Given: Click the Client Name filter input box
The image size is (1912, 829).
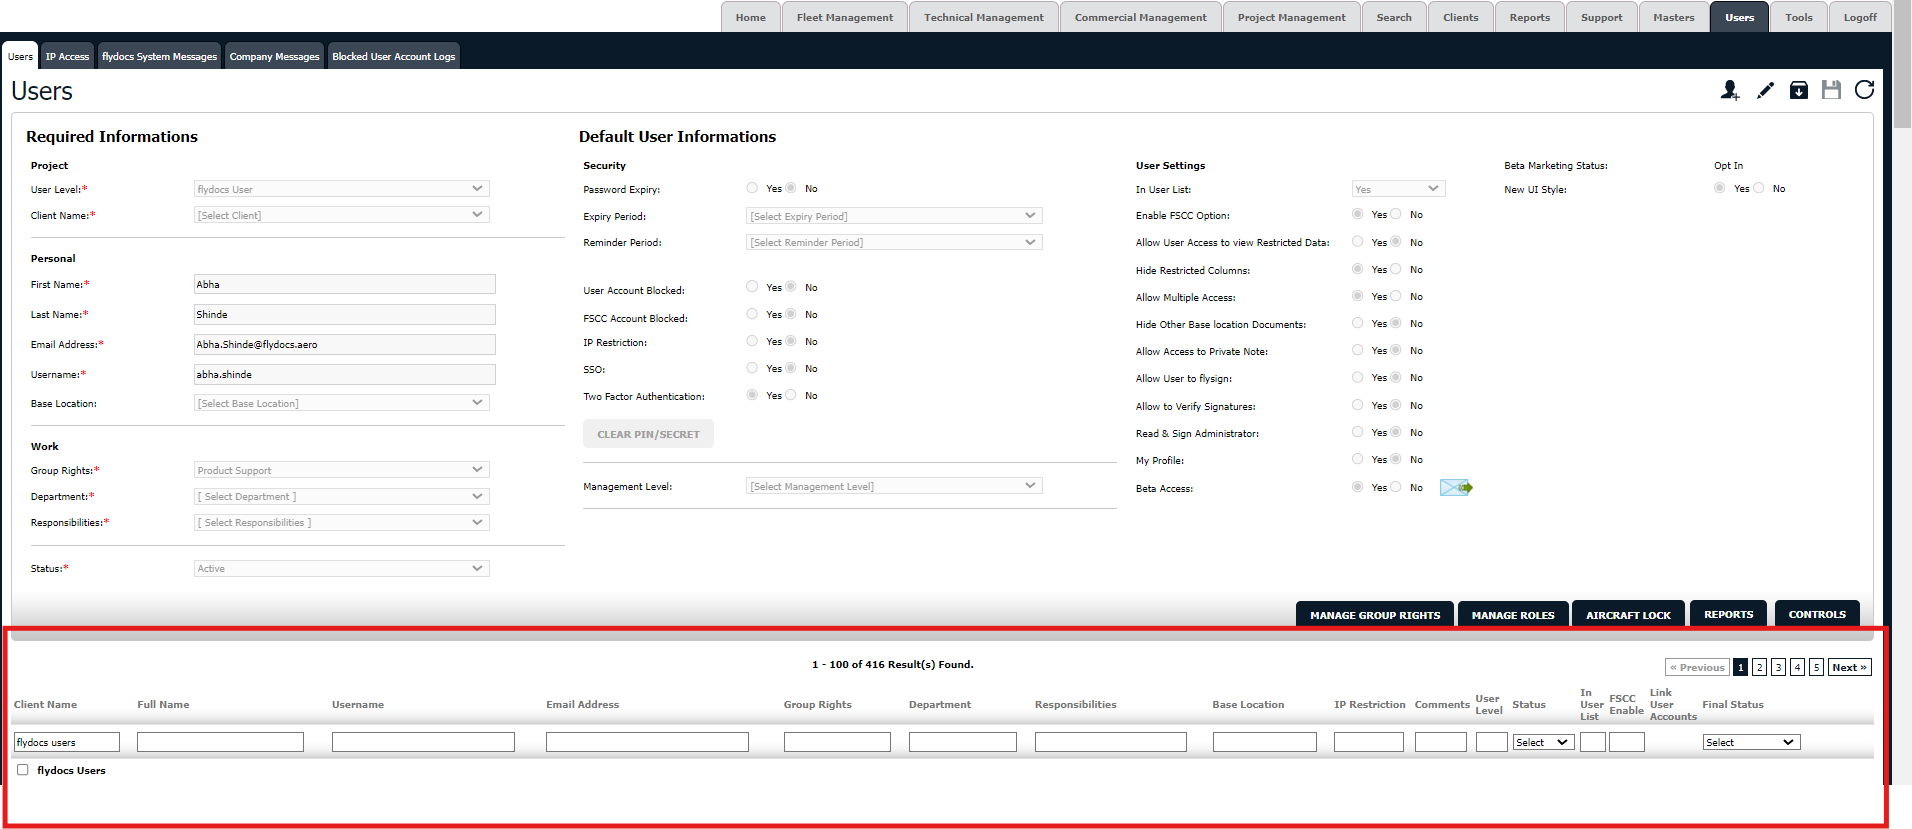Looking at the screenshot, I should pyautogui.click(x=67, y=742).
